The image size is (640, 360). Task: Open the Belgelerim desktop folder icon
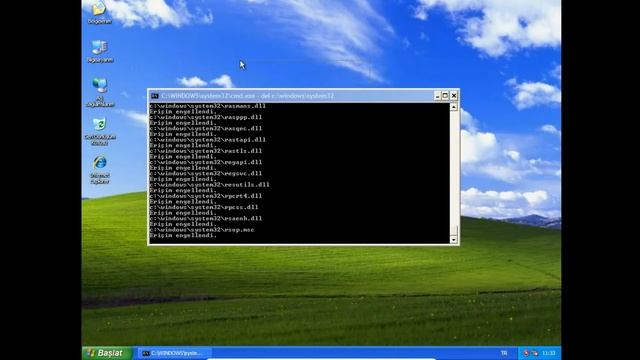coord(99,12)
